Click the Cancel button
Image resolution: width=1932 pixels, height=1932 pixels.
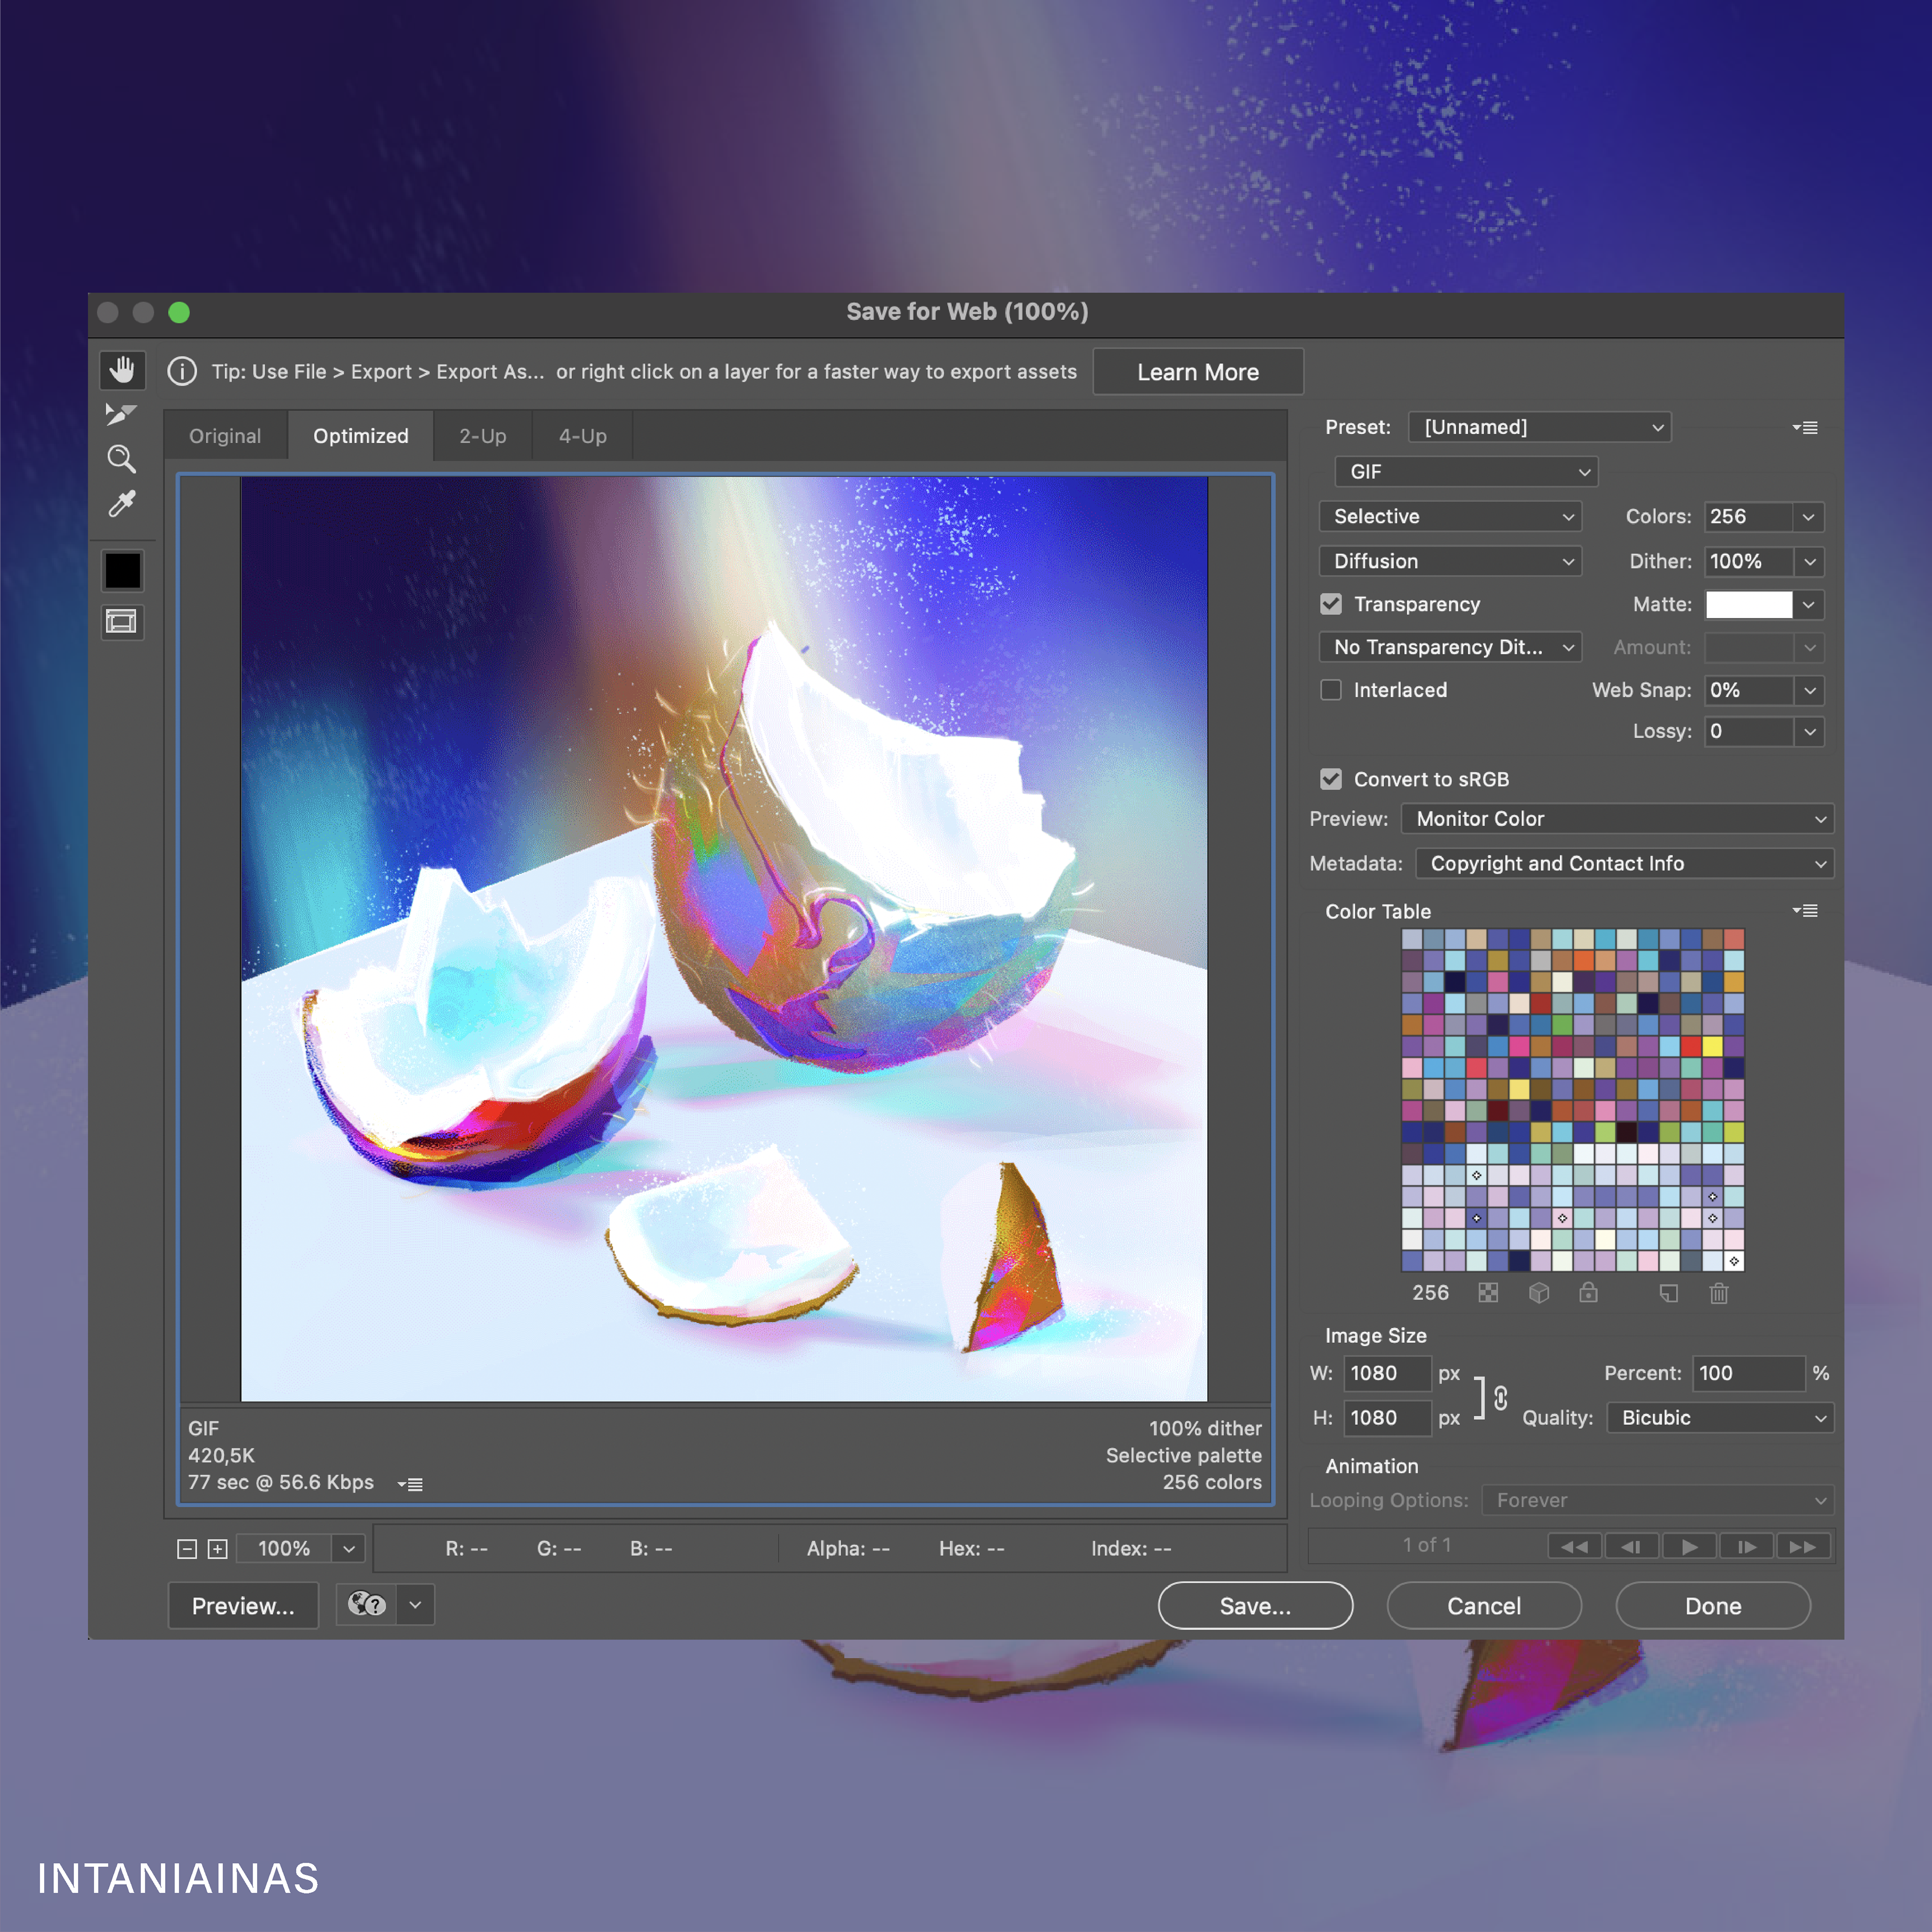coord(1484,1606)
